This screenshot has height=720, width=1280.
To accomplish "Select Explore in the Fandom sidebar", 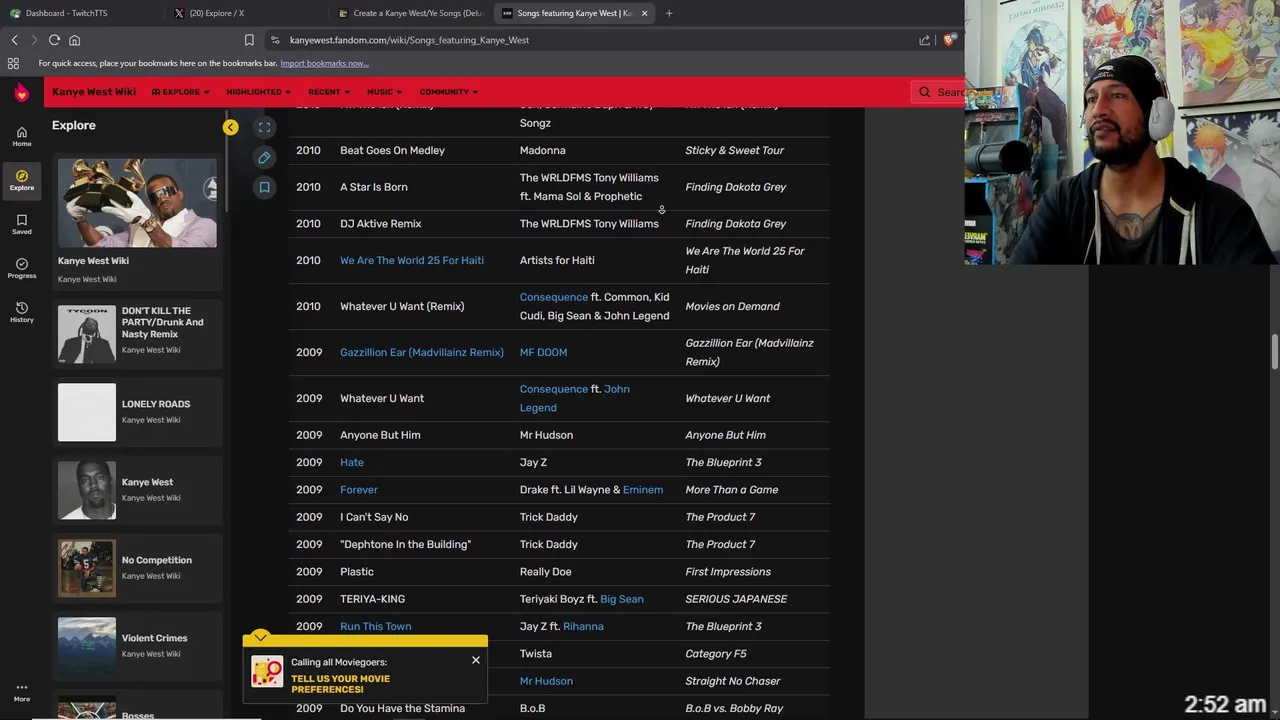I will click(x=21, y=181).
